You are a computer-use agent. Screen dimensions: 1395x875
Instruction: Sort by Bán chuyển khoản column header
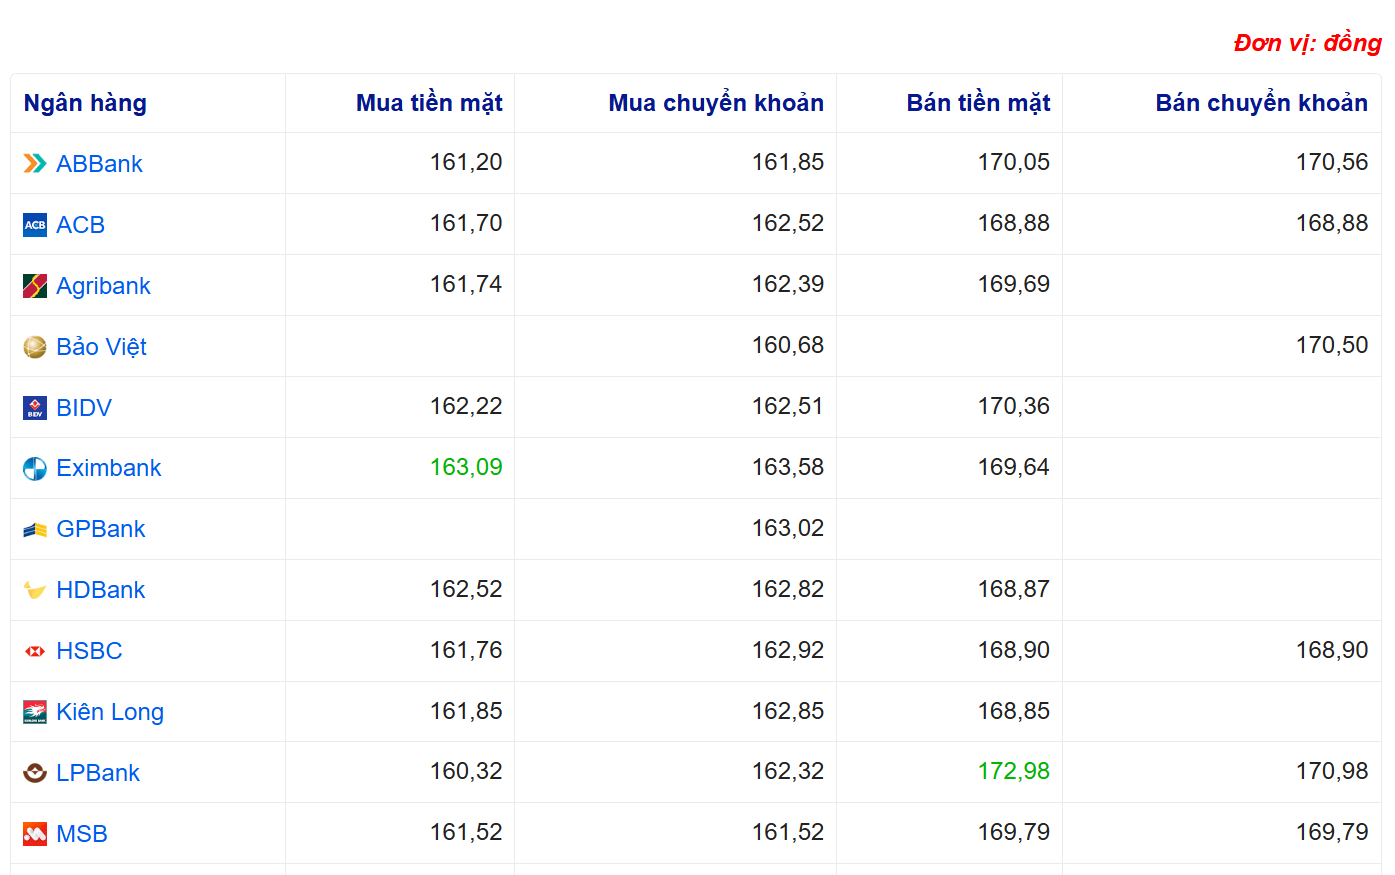click(x=1261, y=103)
